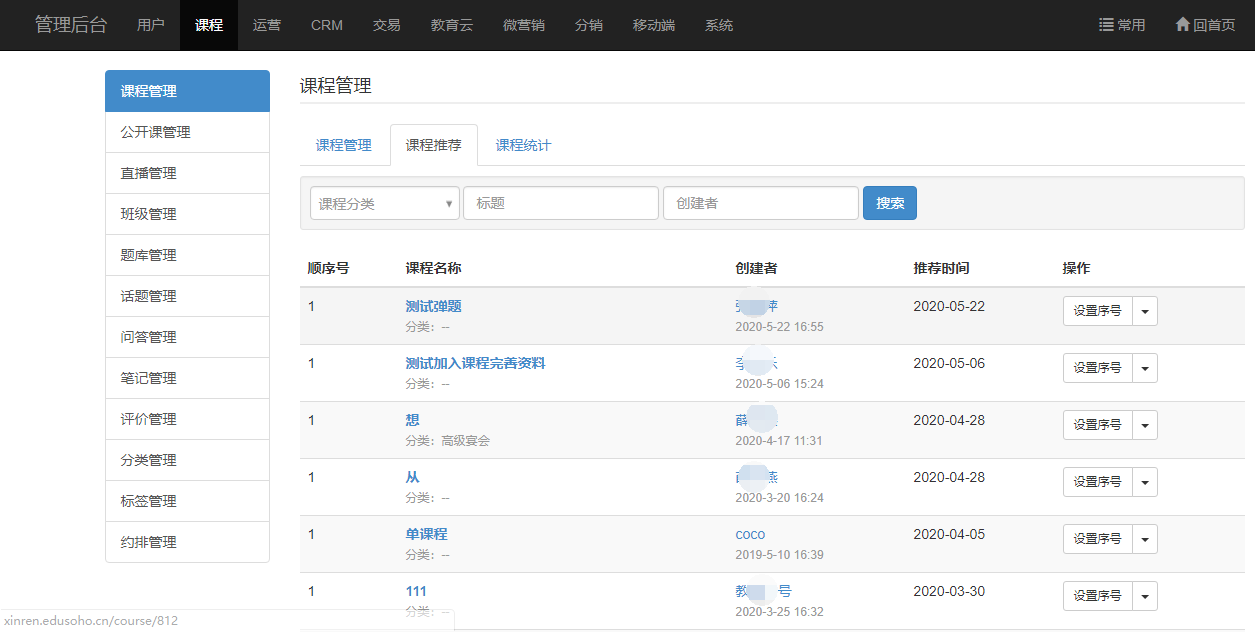The height and width of the screenshot is (632, 1255).
Task: Switch to the 课程管理 tab
Action: tap(344, 145)
